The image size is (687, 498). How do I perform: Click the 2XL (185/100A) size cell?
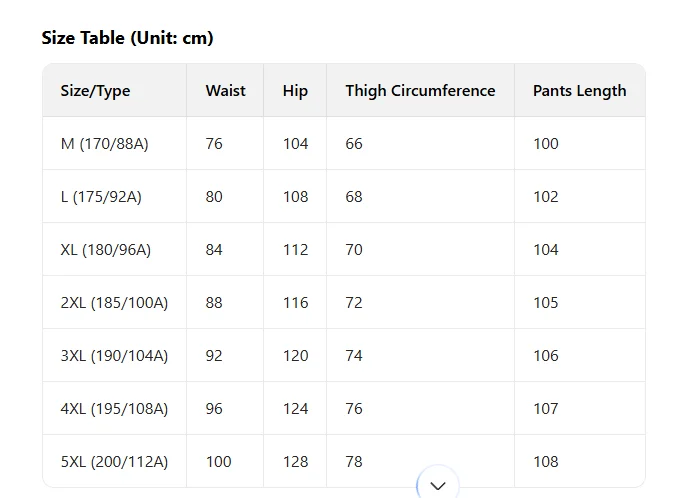114,303
